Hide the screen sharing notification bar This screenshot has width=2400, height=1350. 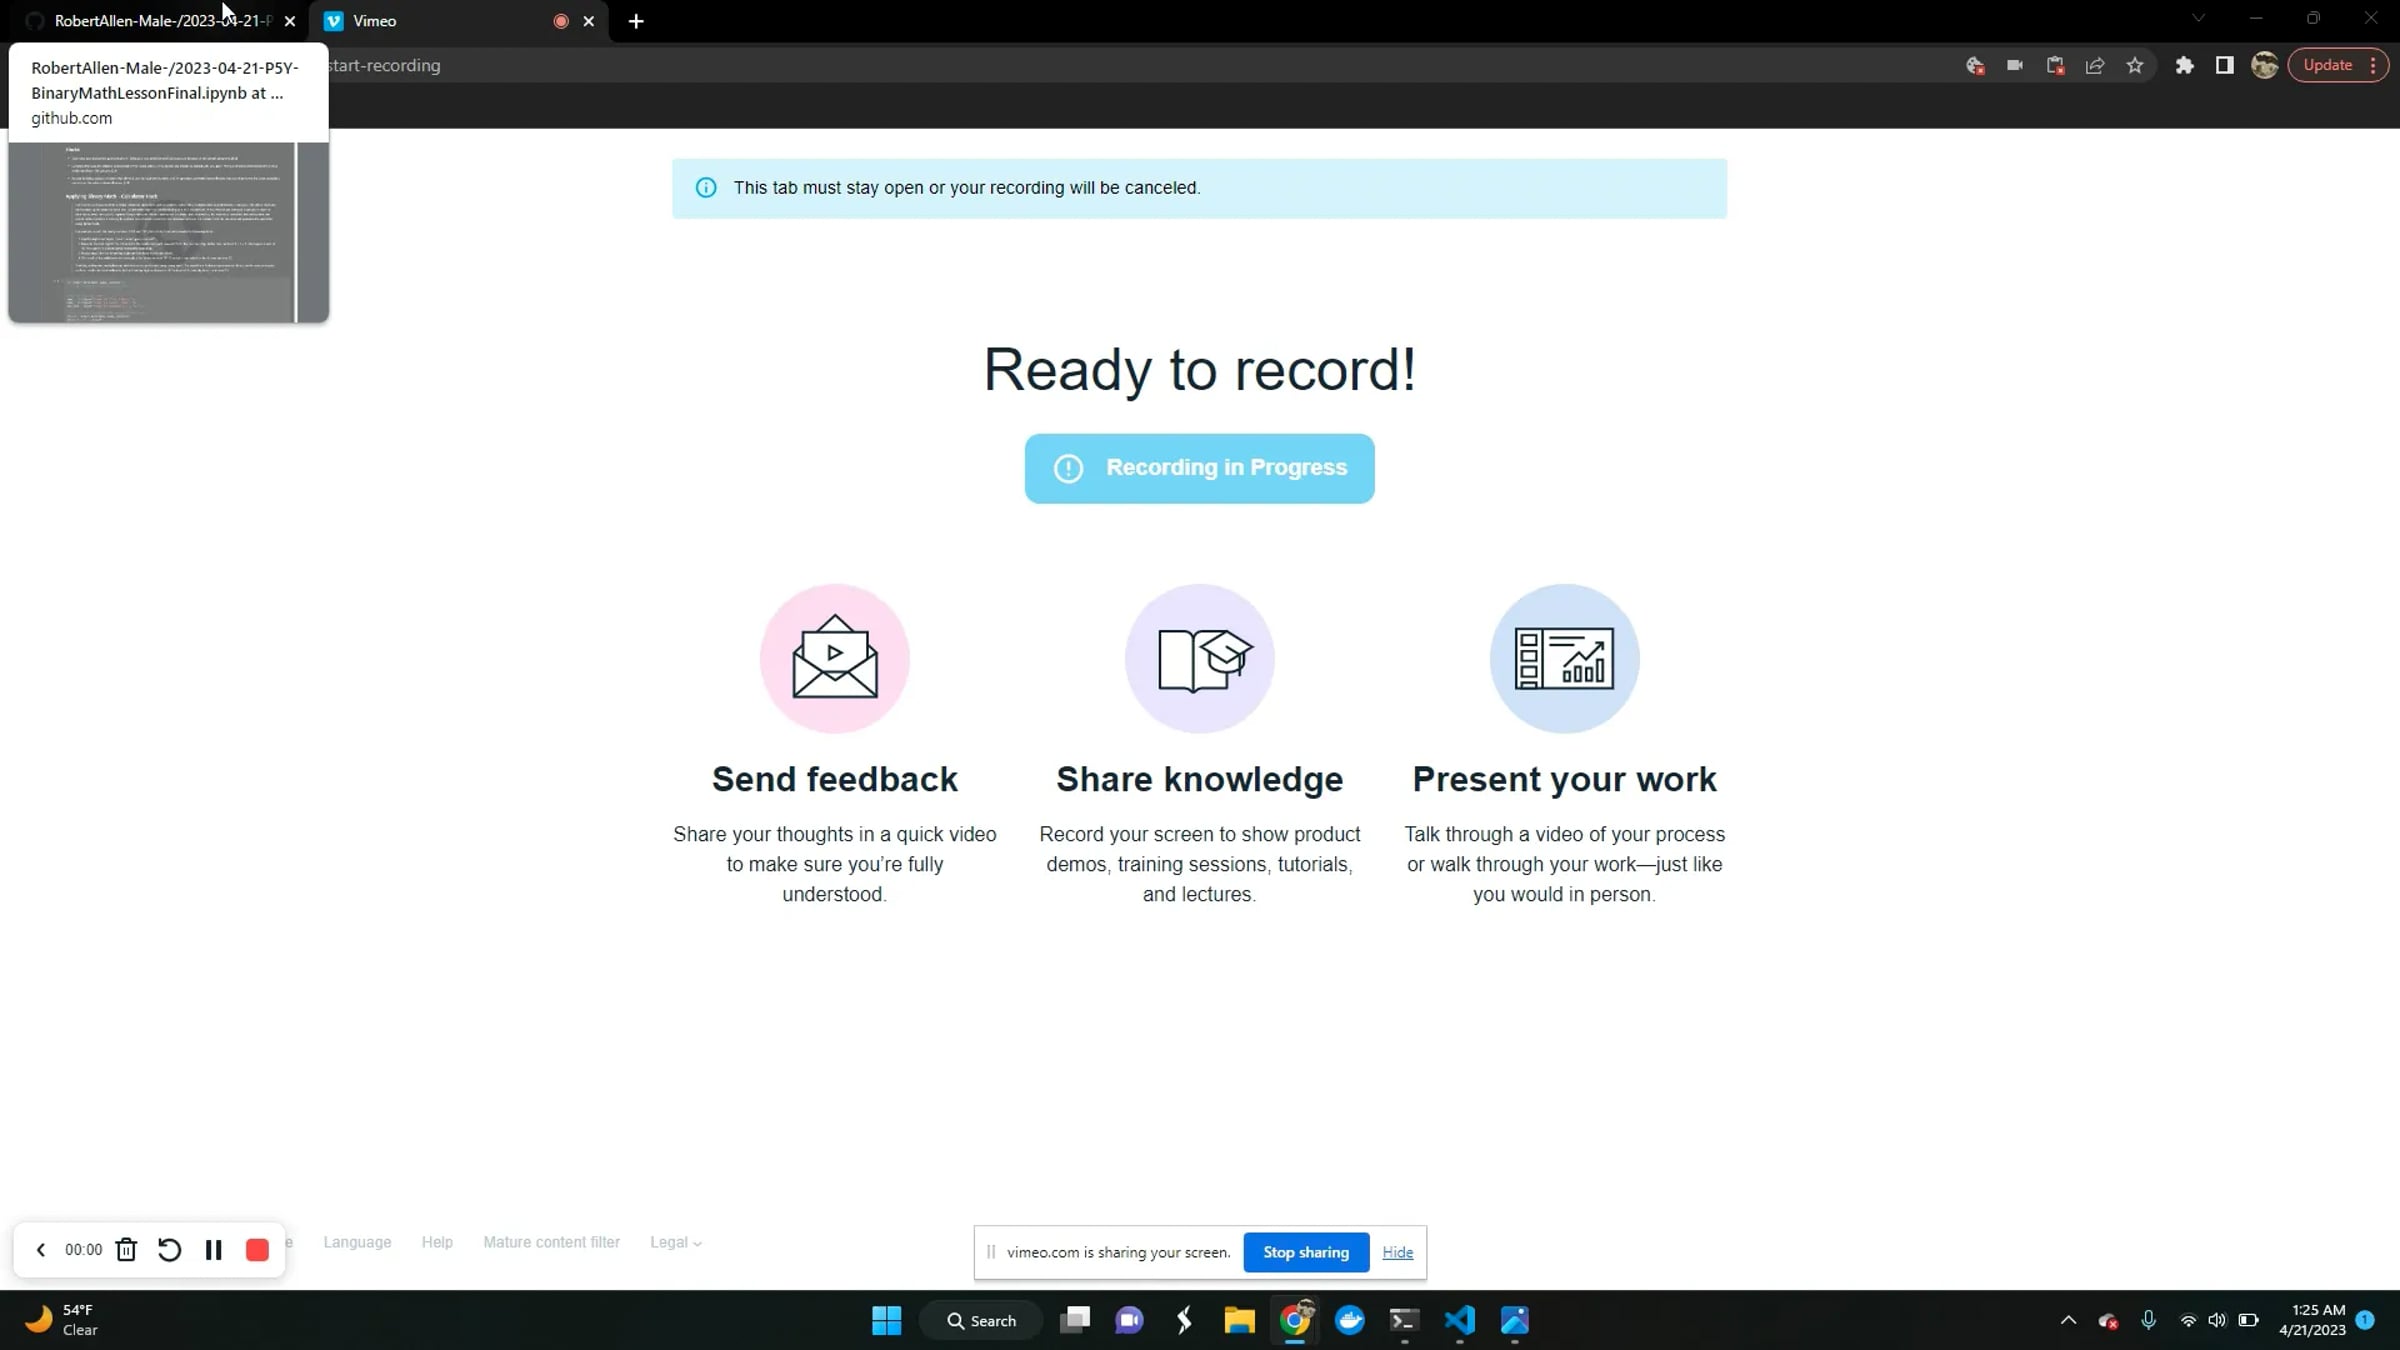pyautogui.click(x=1397, y=1252)
